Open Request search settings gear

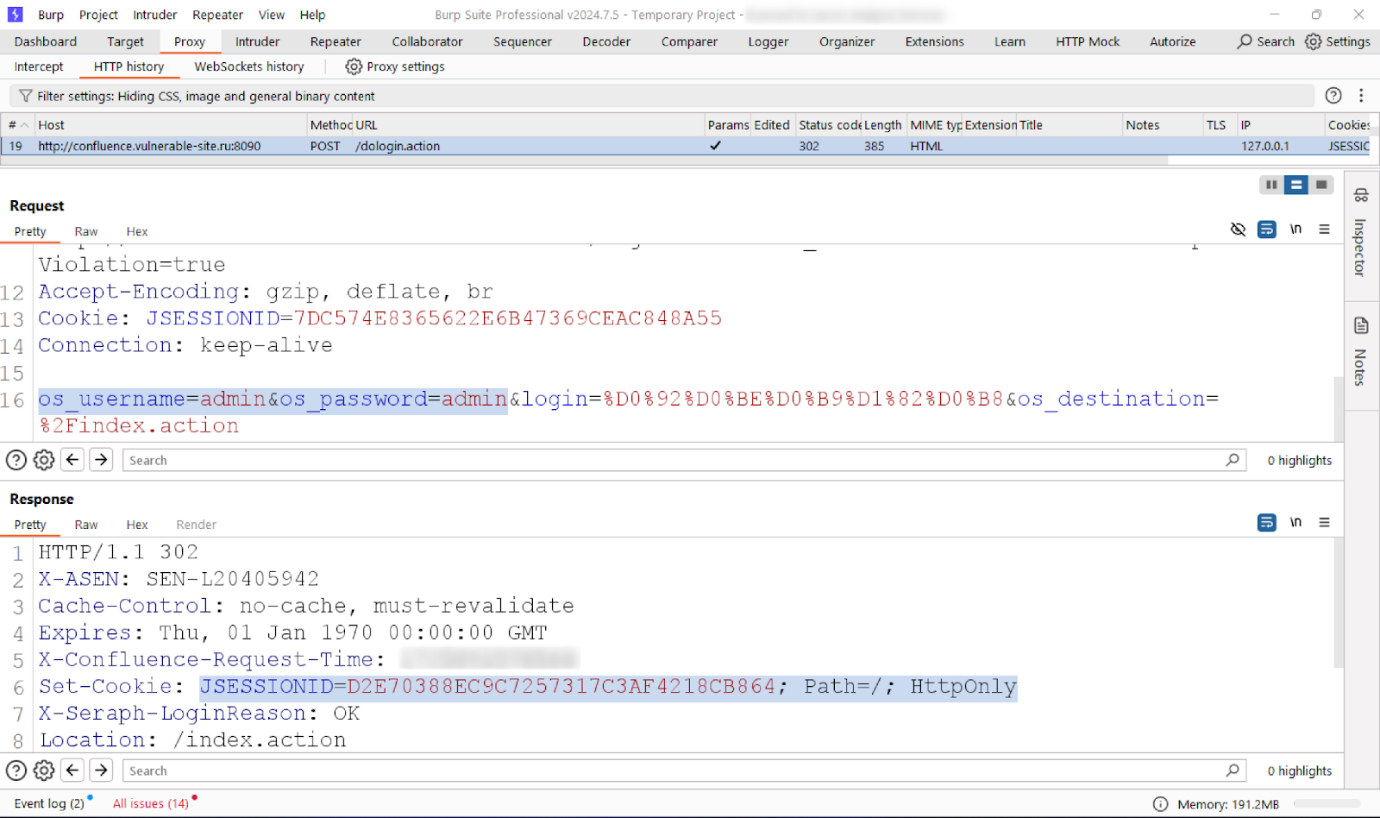(x=44, y=460)
